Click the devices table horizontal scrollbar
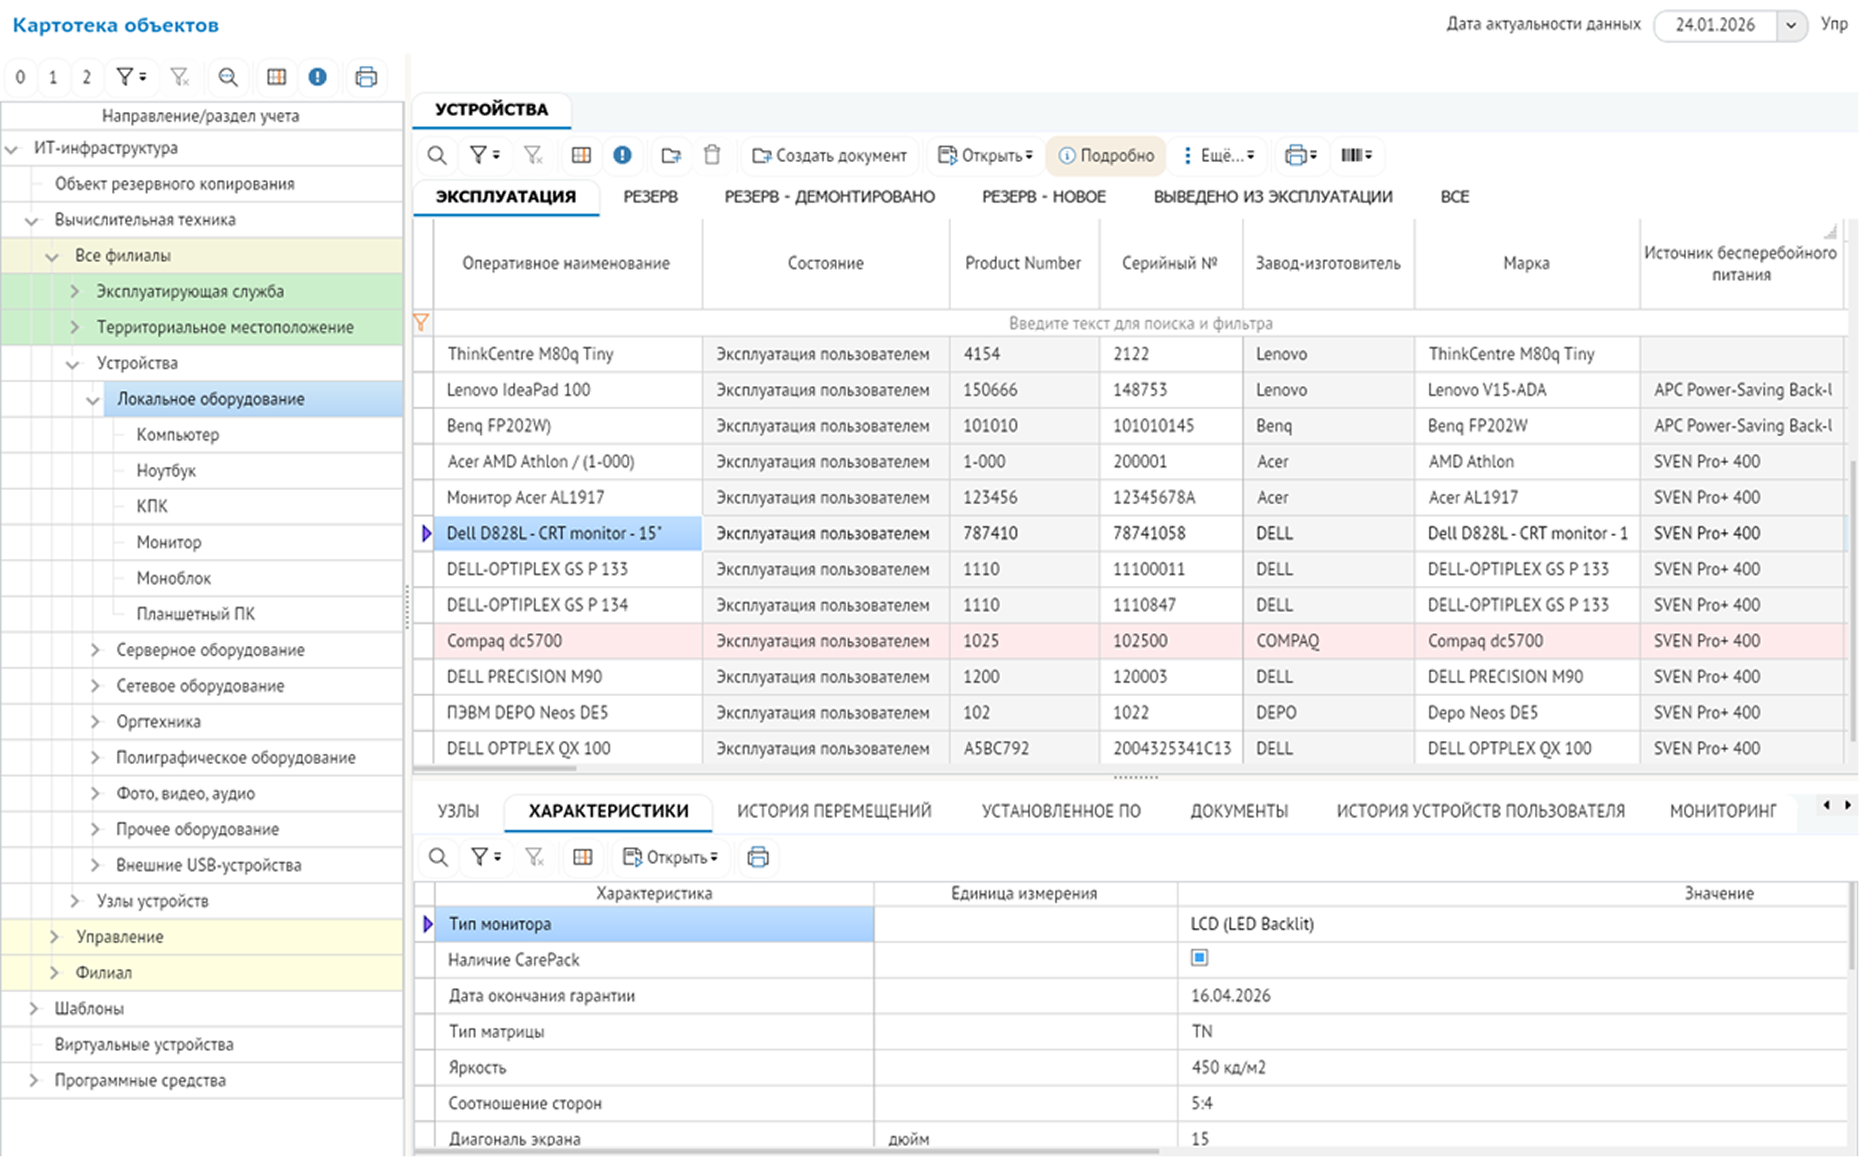Image resolution: width=1859 pixels, height=1157 pixels. click(495, 768)
